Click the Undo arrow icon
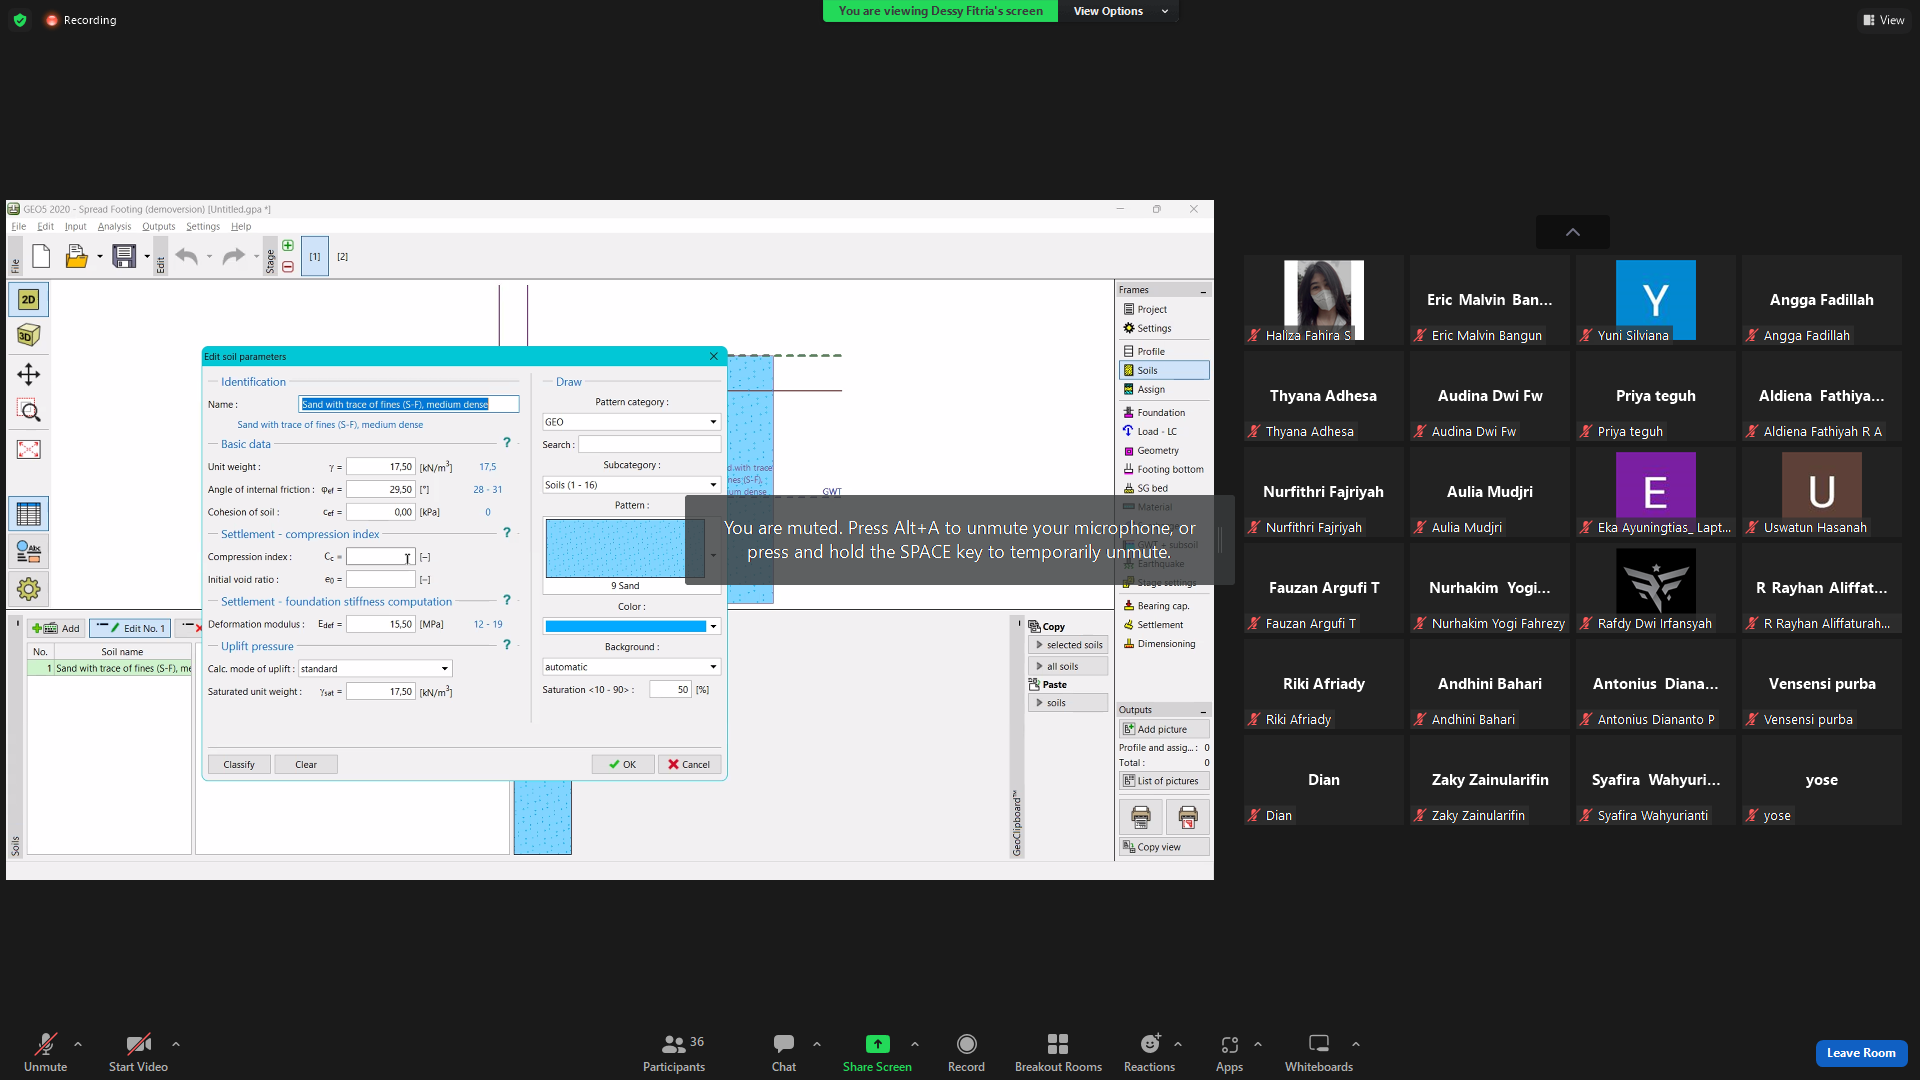 [186, 257]
